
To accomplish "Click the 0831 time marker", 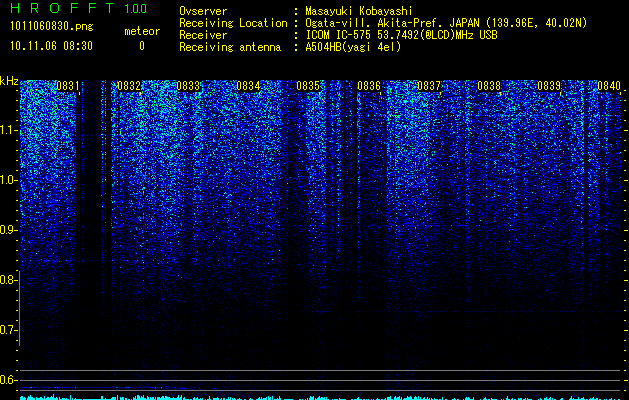I will click(68, 86).
